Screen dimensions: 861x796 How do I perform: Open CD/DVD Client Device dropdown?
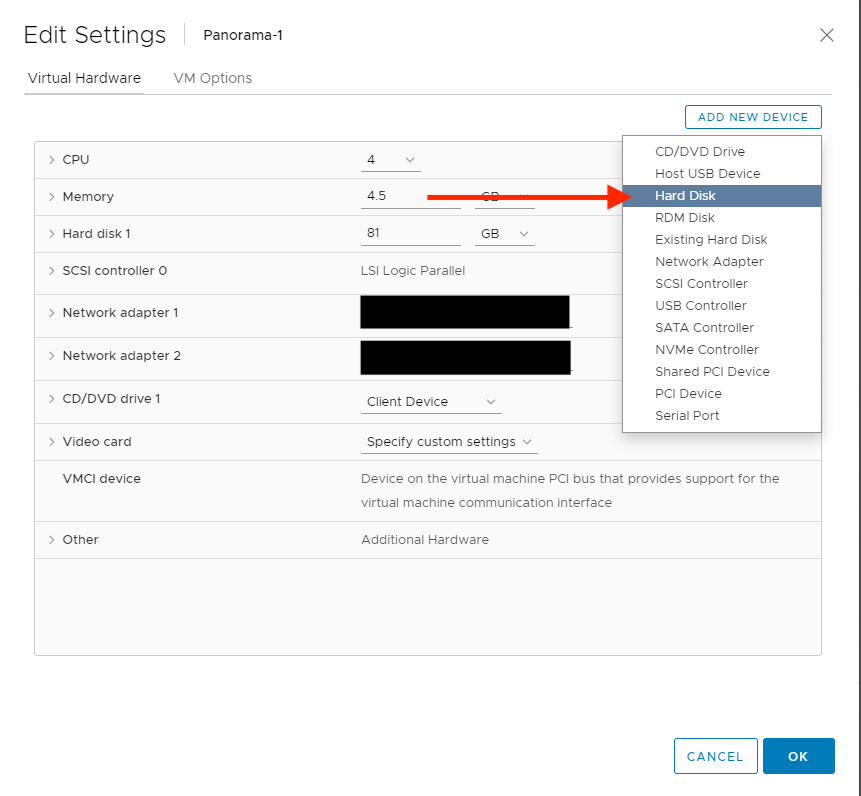[431, 402]
